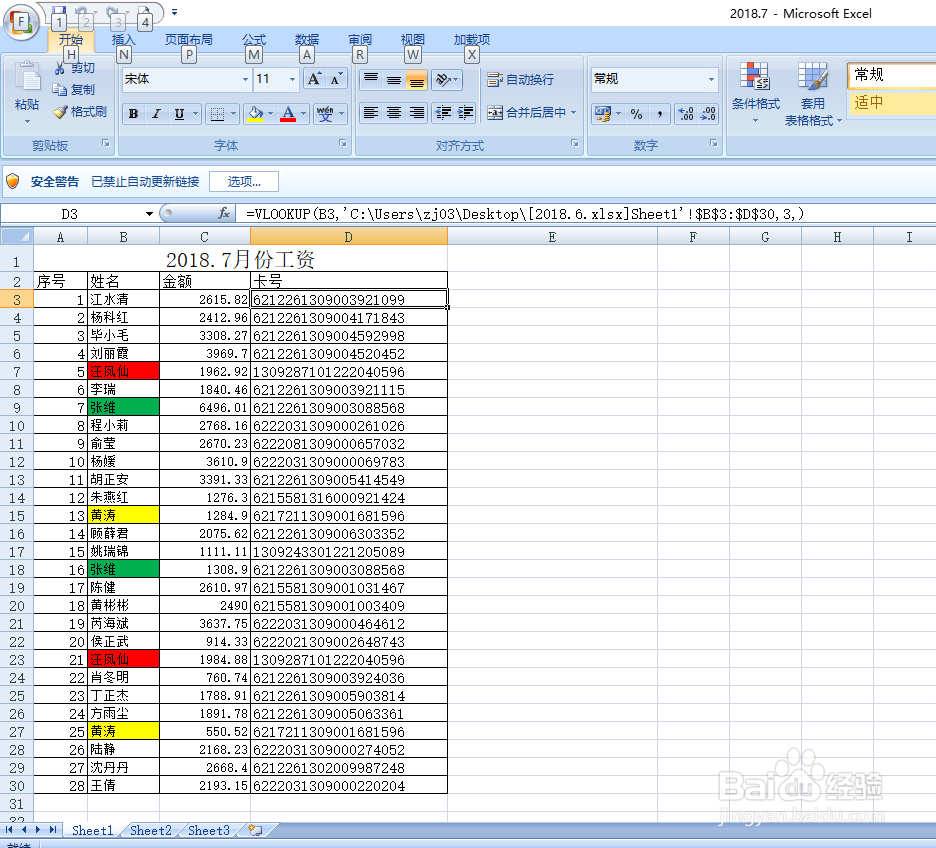The height and width of the screenshot is (848, 936).
Task: Click 合并后居中 merge and center
Action: pos(526,113)
